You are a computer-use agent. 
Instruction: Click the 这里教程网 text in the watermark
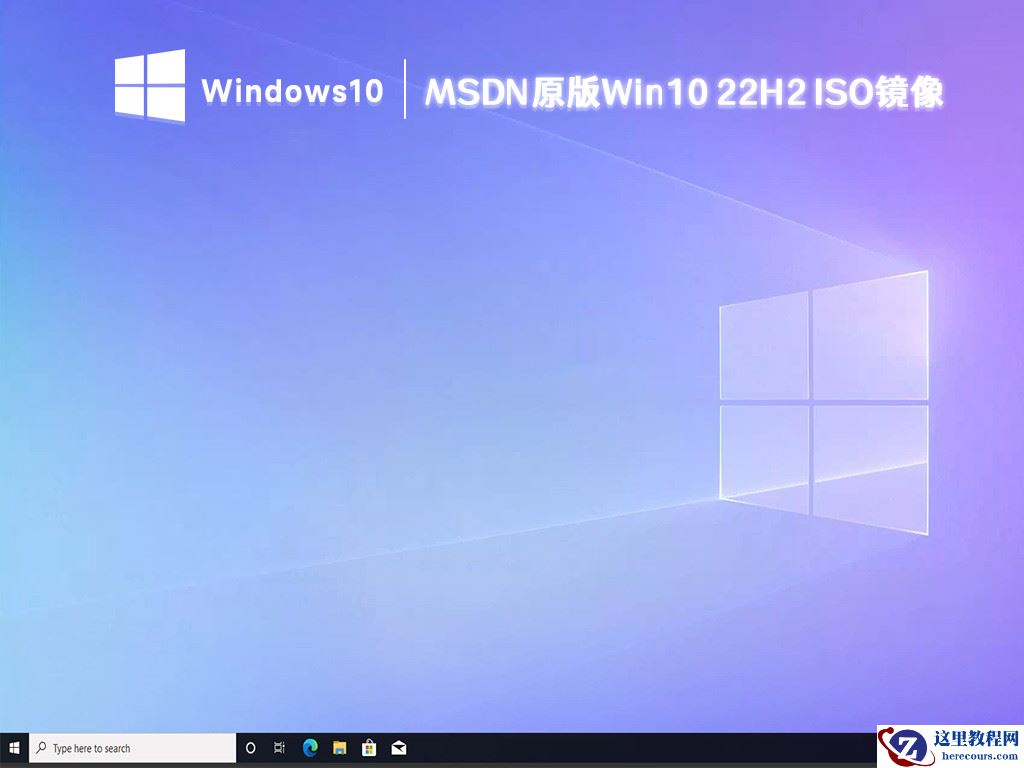point(975,738)
